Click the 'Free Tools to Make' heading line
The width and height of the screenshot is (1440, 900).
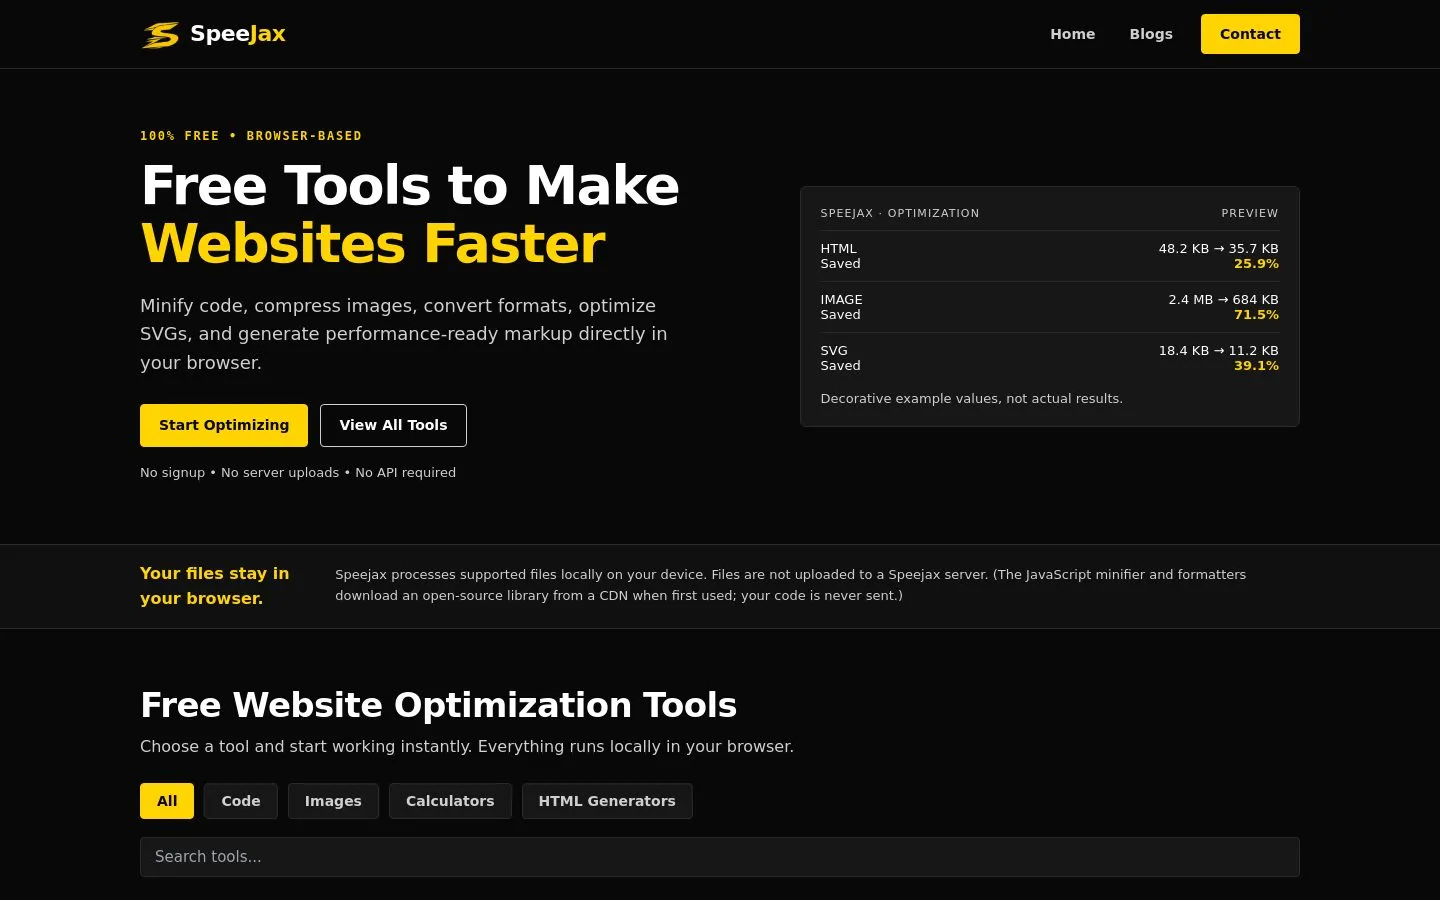click(410, 186)
